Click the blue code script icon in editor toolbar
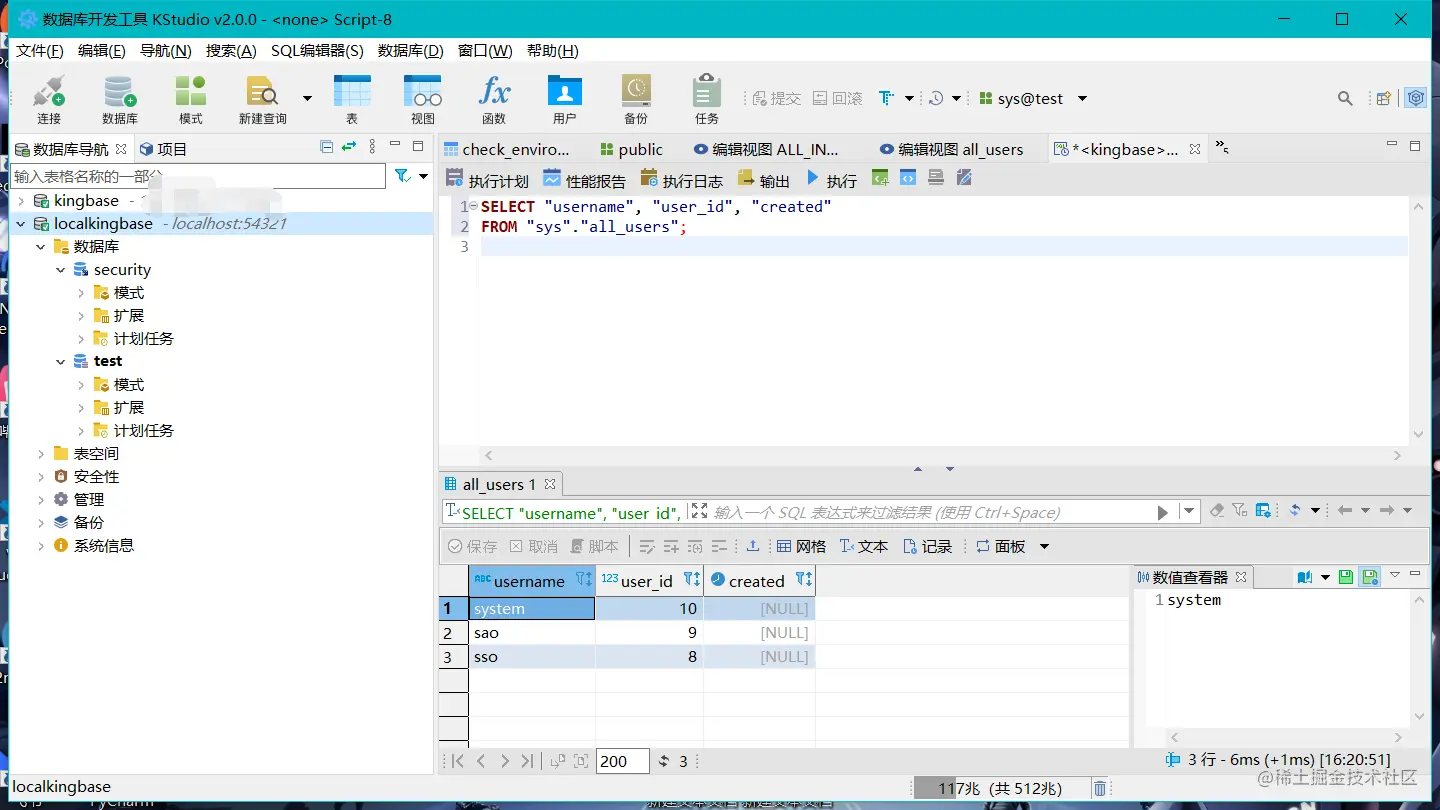Viewport: 1440px width, 810px height. coord(908,178)
